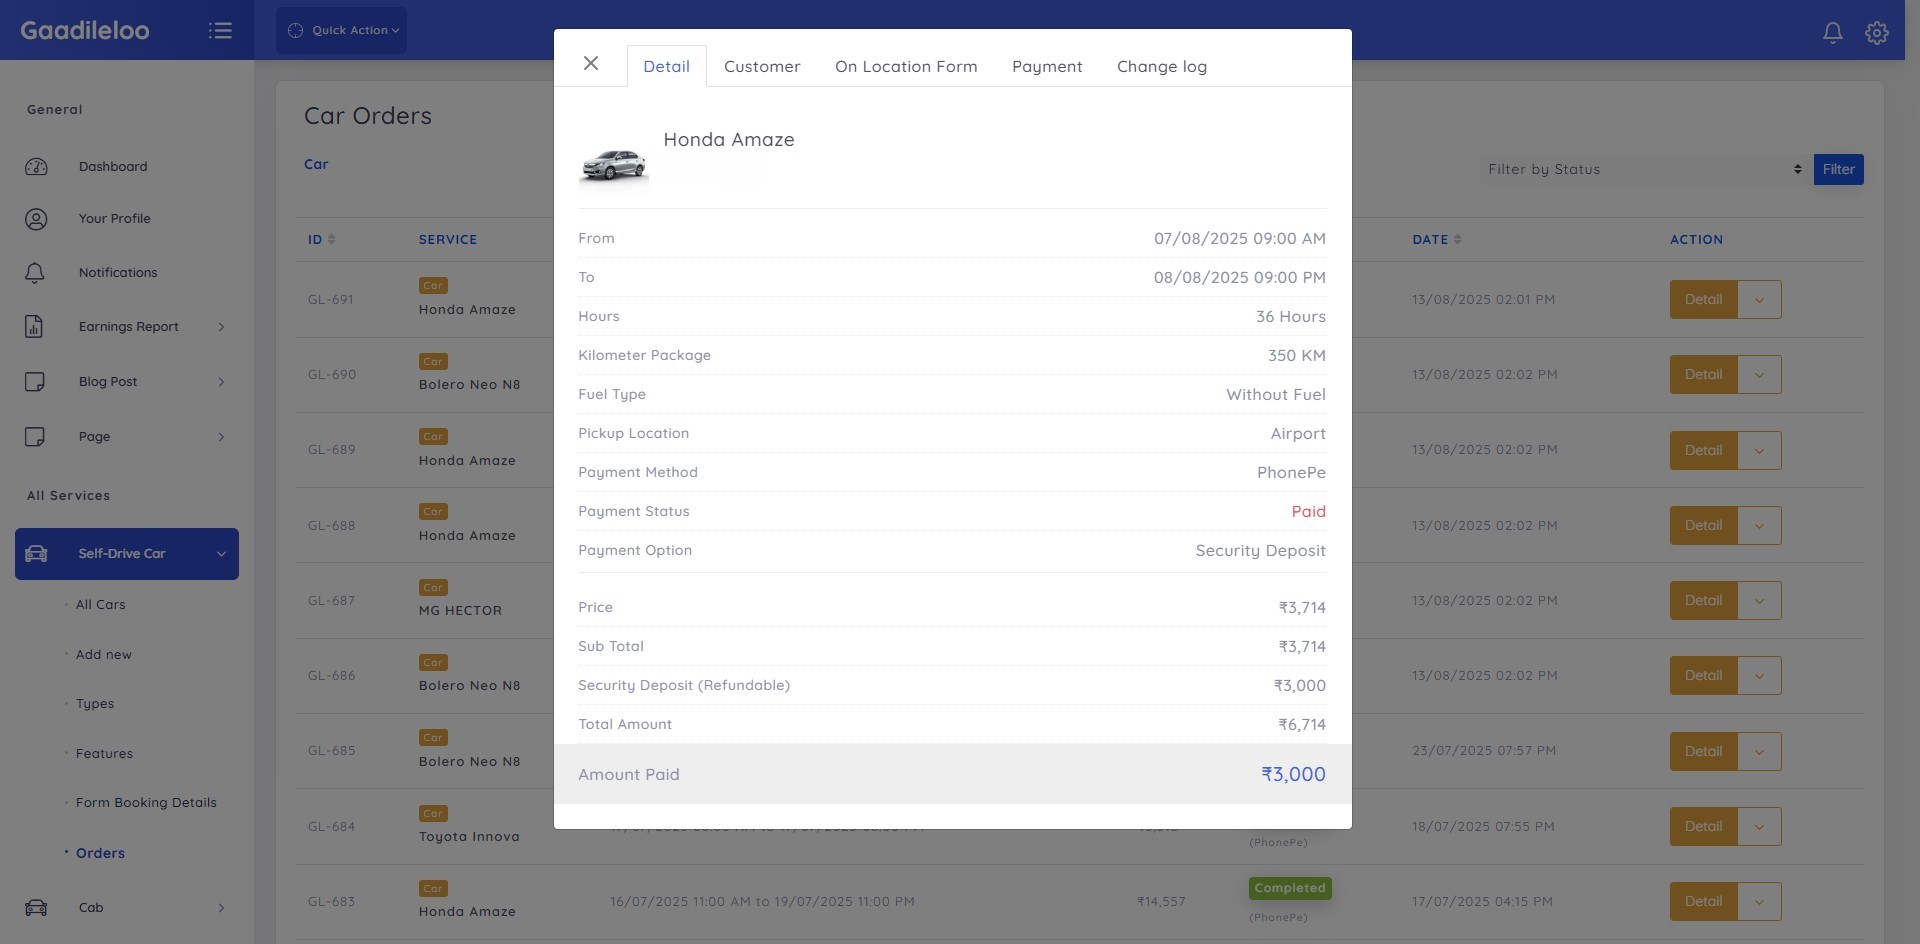
Task: View the Change log tab
Action: click(1162, 66)
